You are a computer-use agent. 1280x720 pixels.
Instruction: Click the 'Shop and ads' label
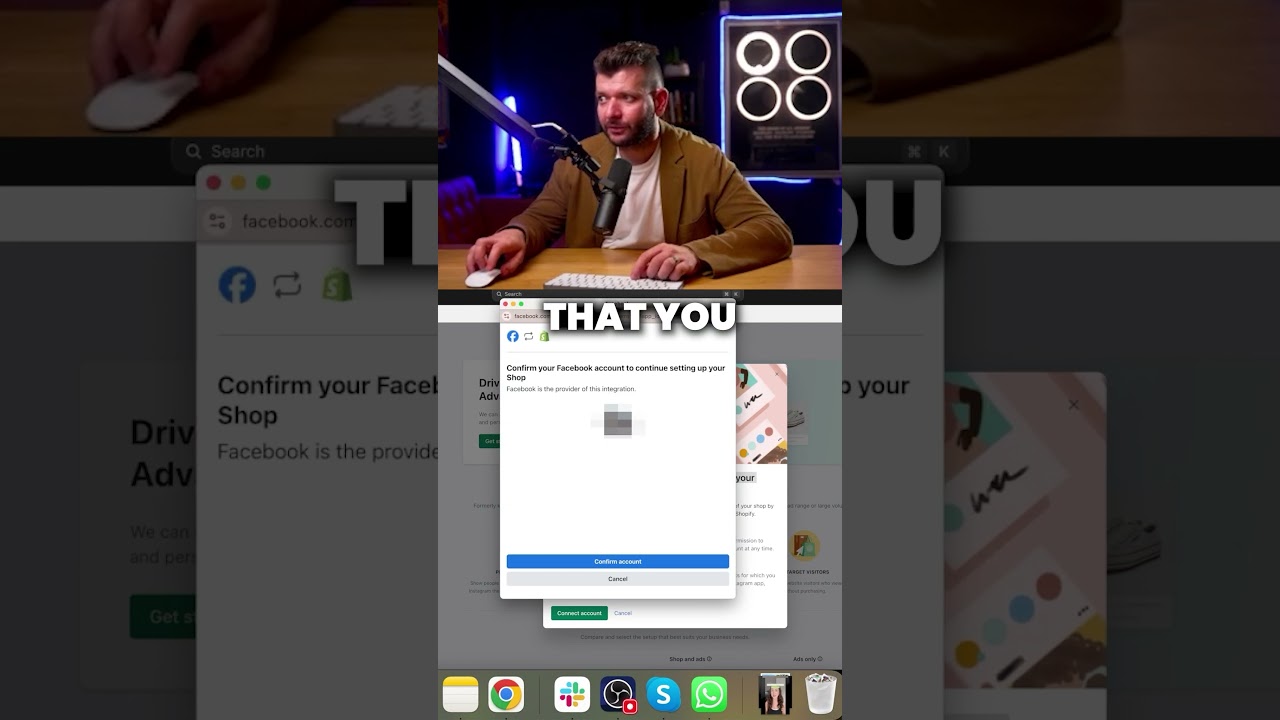coord(687,659)
